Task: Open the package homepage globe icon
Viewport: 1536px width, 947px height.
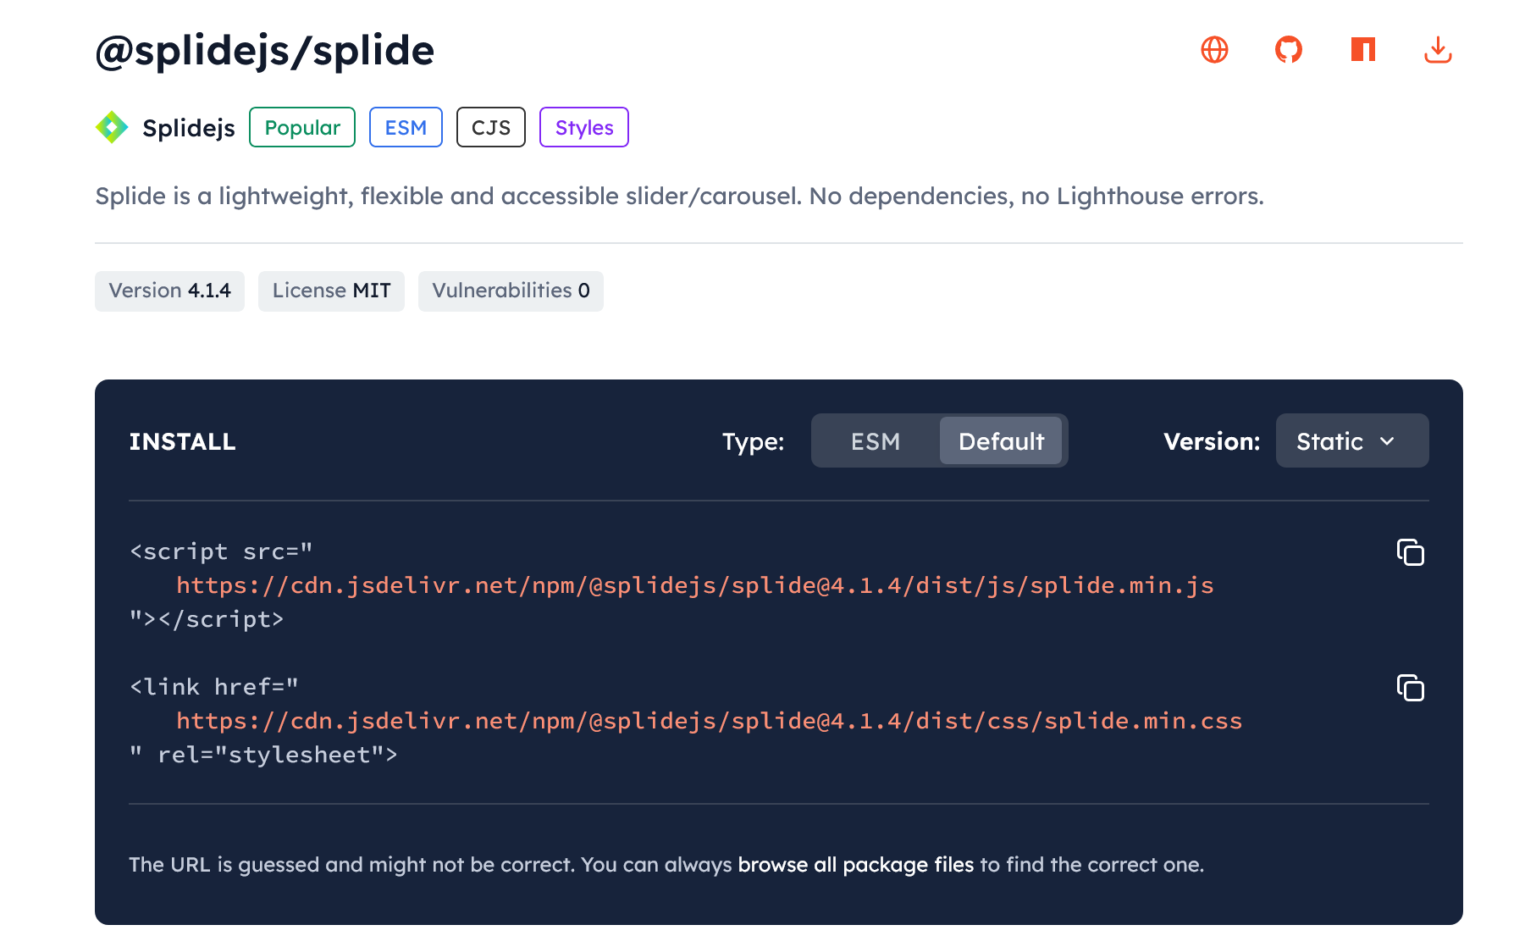Action: pyautogui.click(x=1214, y=50)
